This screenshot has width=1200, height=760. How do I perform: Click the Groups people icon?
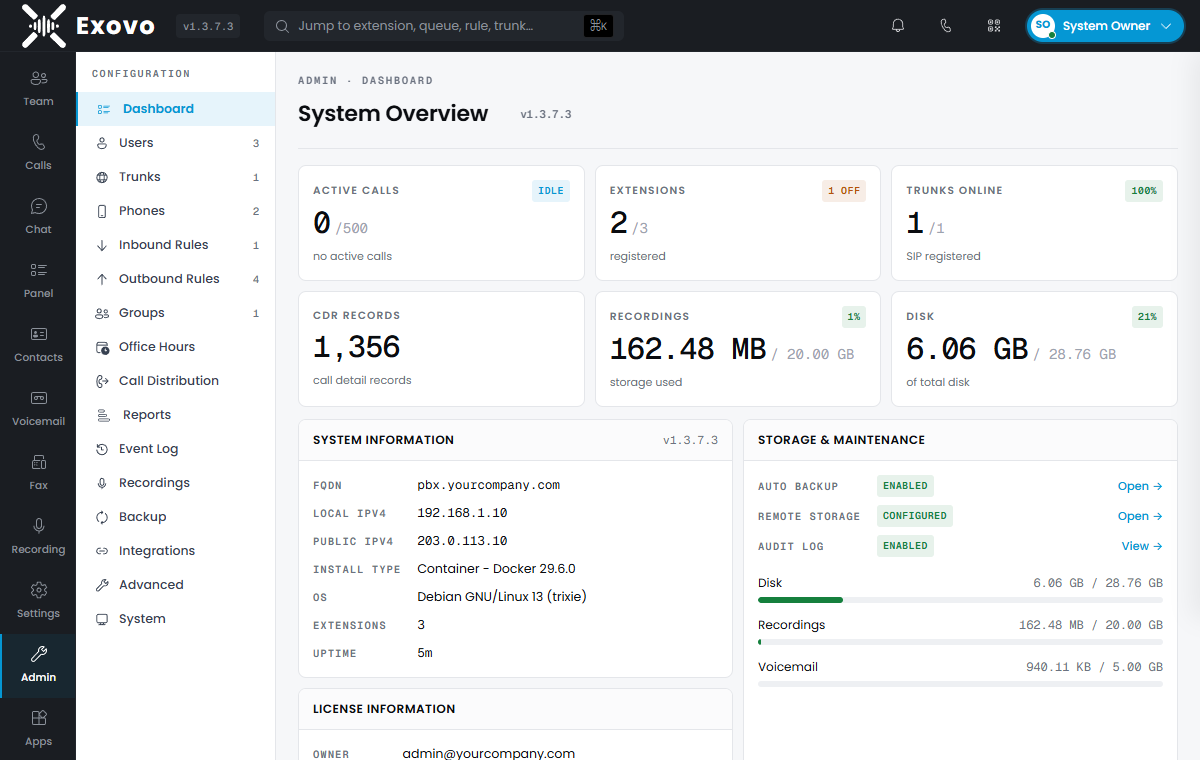click(x=102, y=313)
